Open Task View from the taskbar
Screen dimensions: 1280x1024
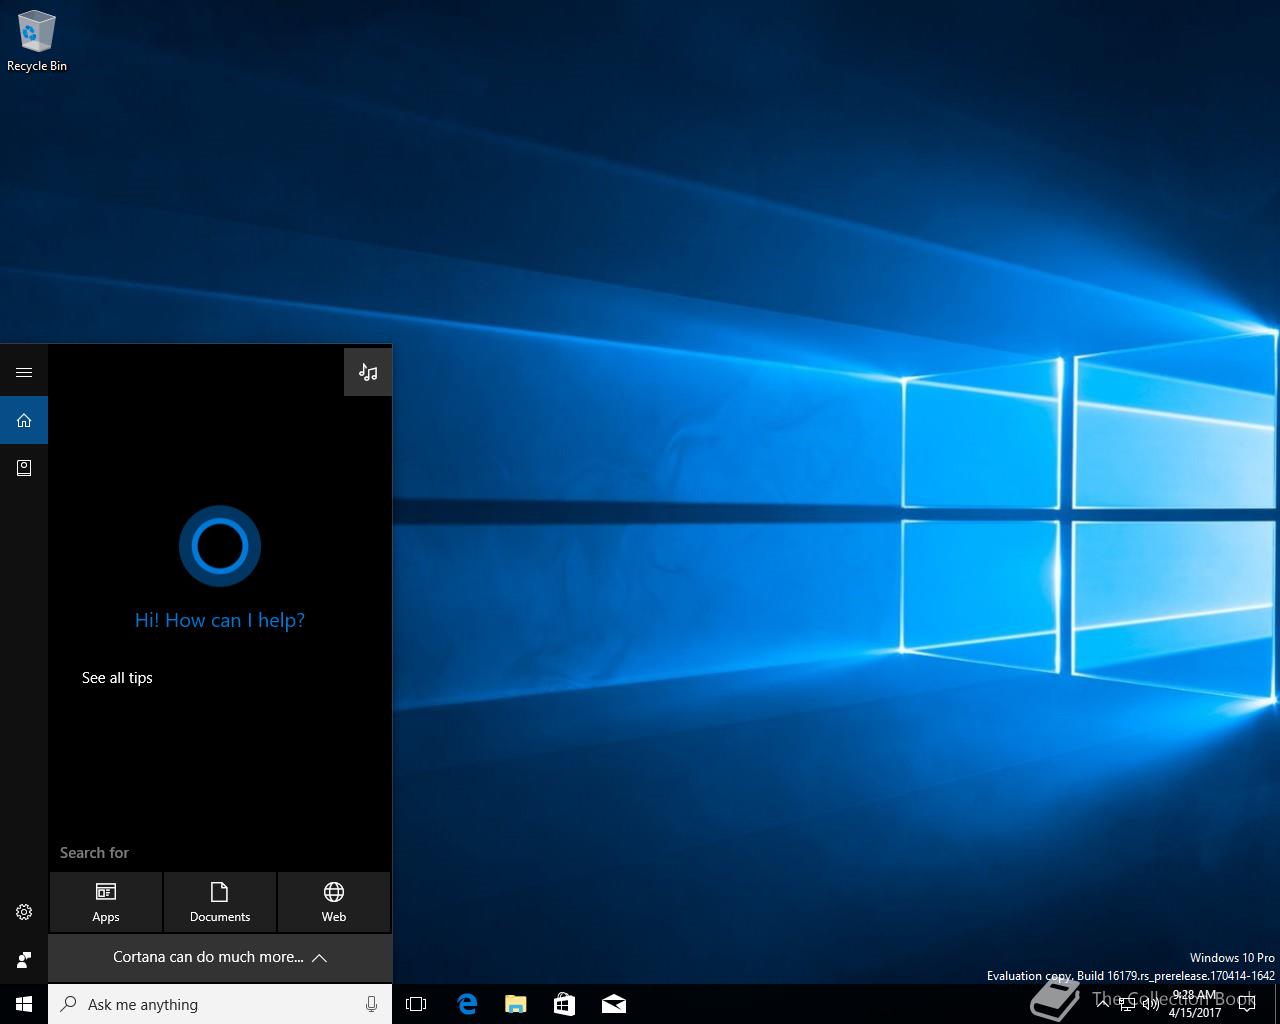416,1004
